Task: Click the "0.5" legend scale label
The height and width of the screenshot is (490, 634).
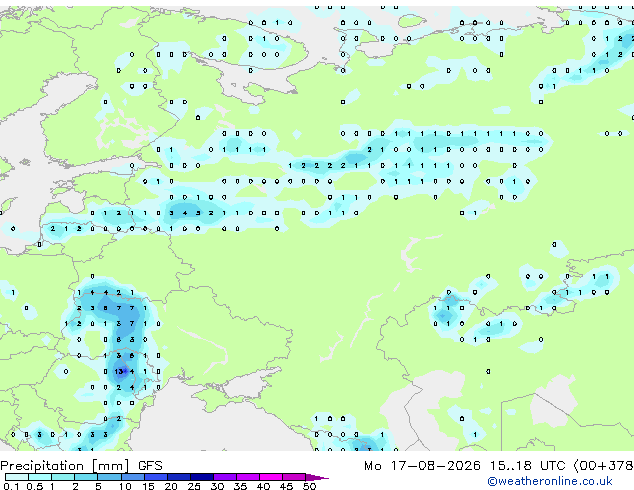Action: point(35,486)
